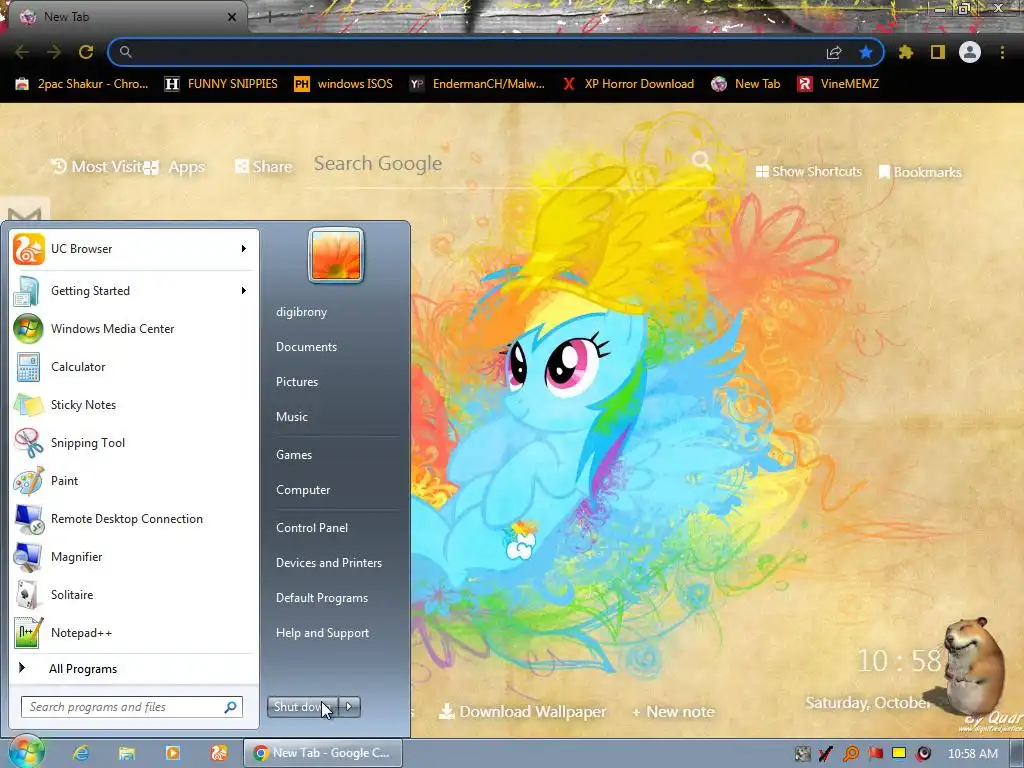Open Remote Desktop Connection
Screen dimensions: 1024x768
pyautogui.click(x=134, y=519)
